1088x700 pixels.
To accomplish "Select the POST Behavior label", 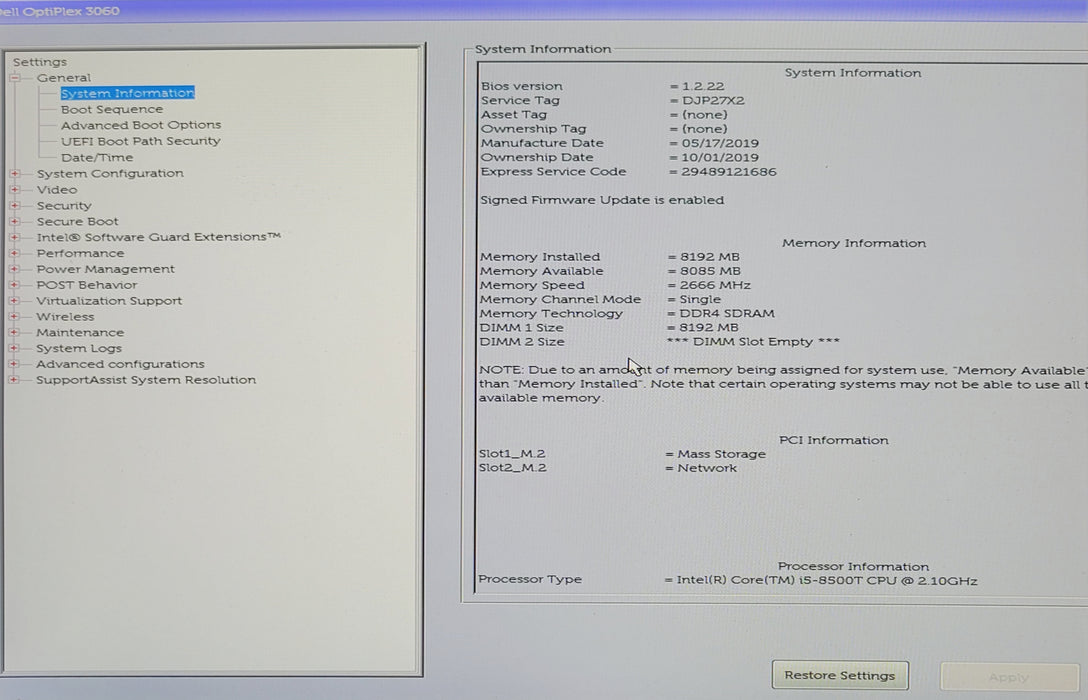I will (87, 285).
